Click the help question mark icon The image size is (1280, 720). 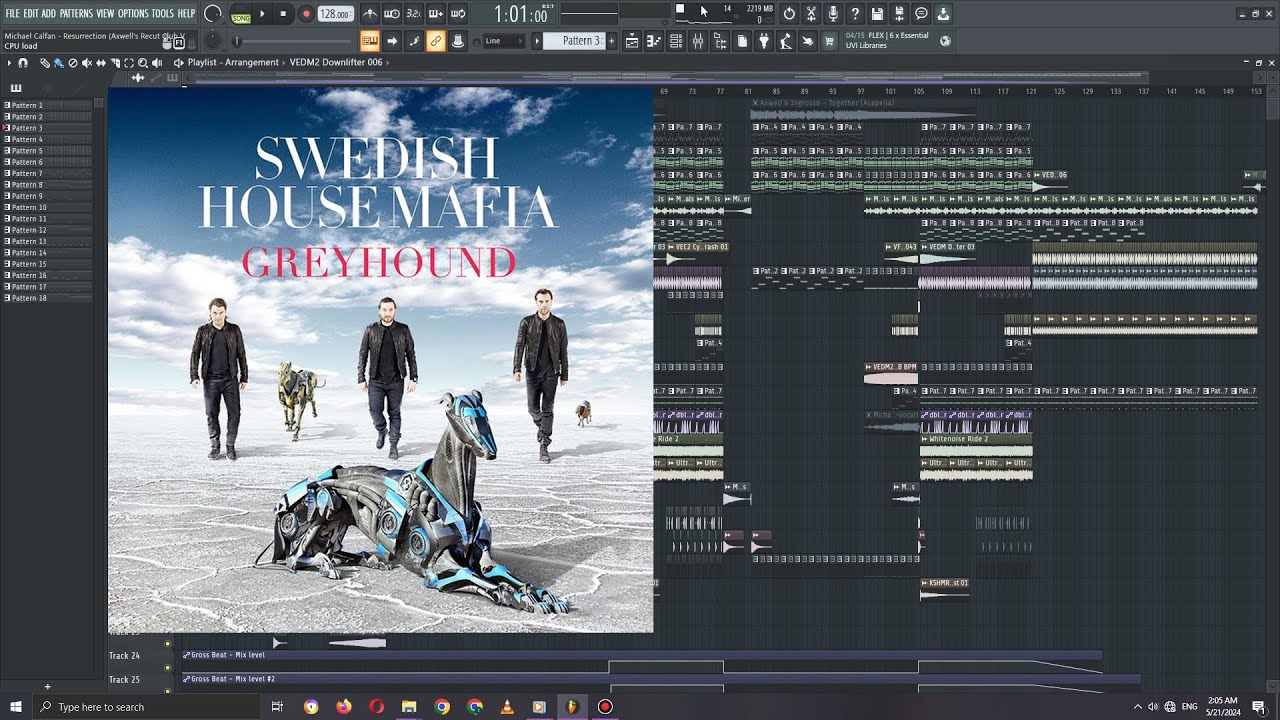pos(855,14)
